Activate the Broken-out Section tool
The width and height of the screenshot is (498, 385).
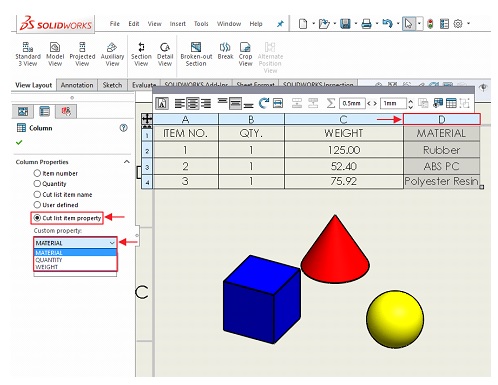click(196, 54)
